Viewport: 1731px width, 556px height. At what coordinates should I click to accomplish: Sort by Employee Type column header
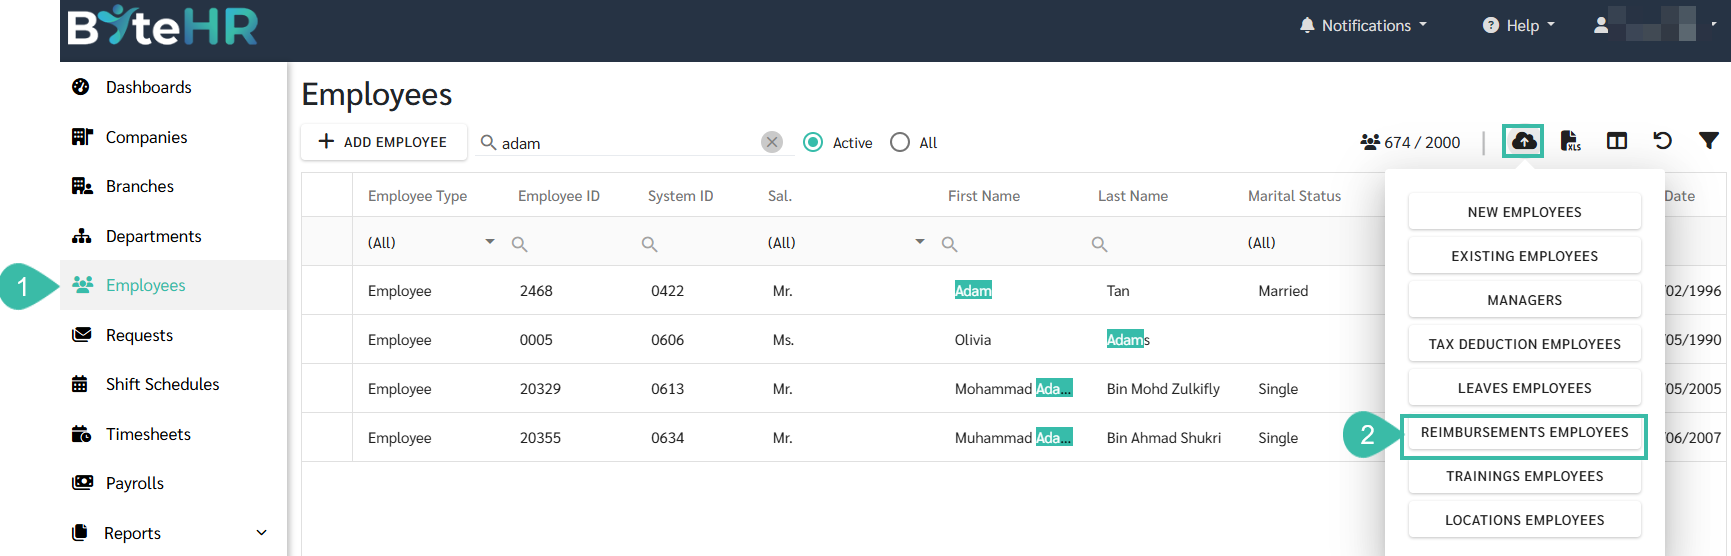point(417,196)
